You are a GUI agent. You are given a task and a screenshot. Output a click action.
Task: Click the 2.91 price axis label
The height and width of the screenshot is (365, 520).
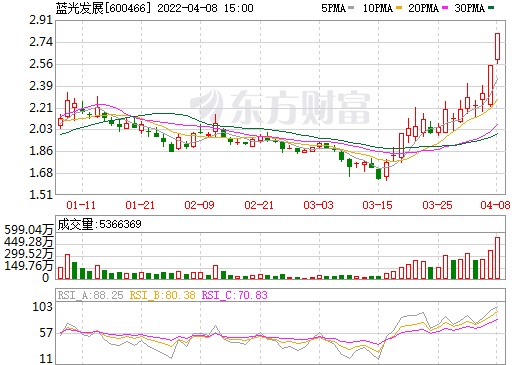pos(41,20)
